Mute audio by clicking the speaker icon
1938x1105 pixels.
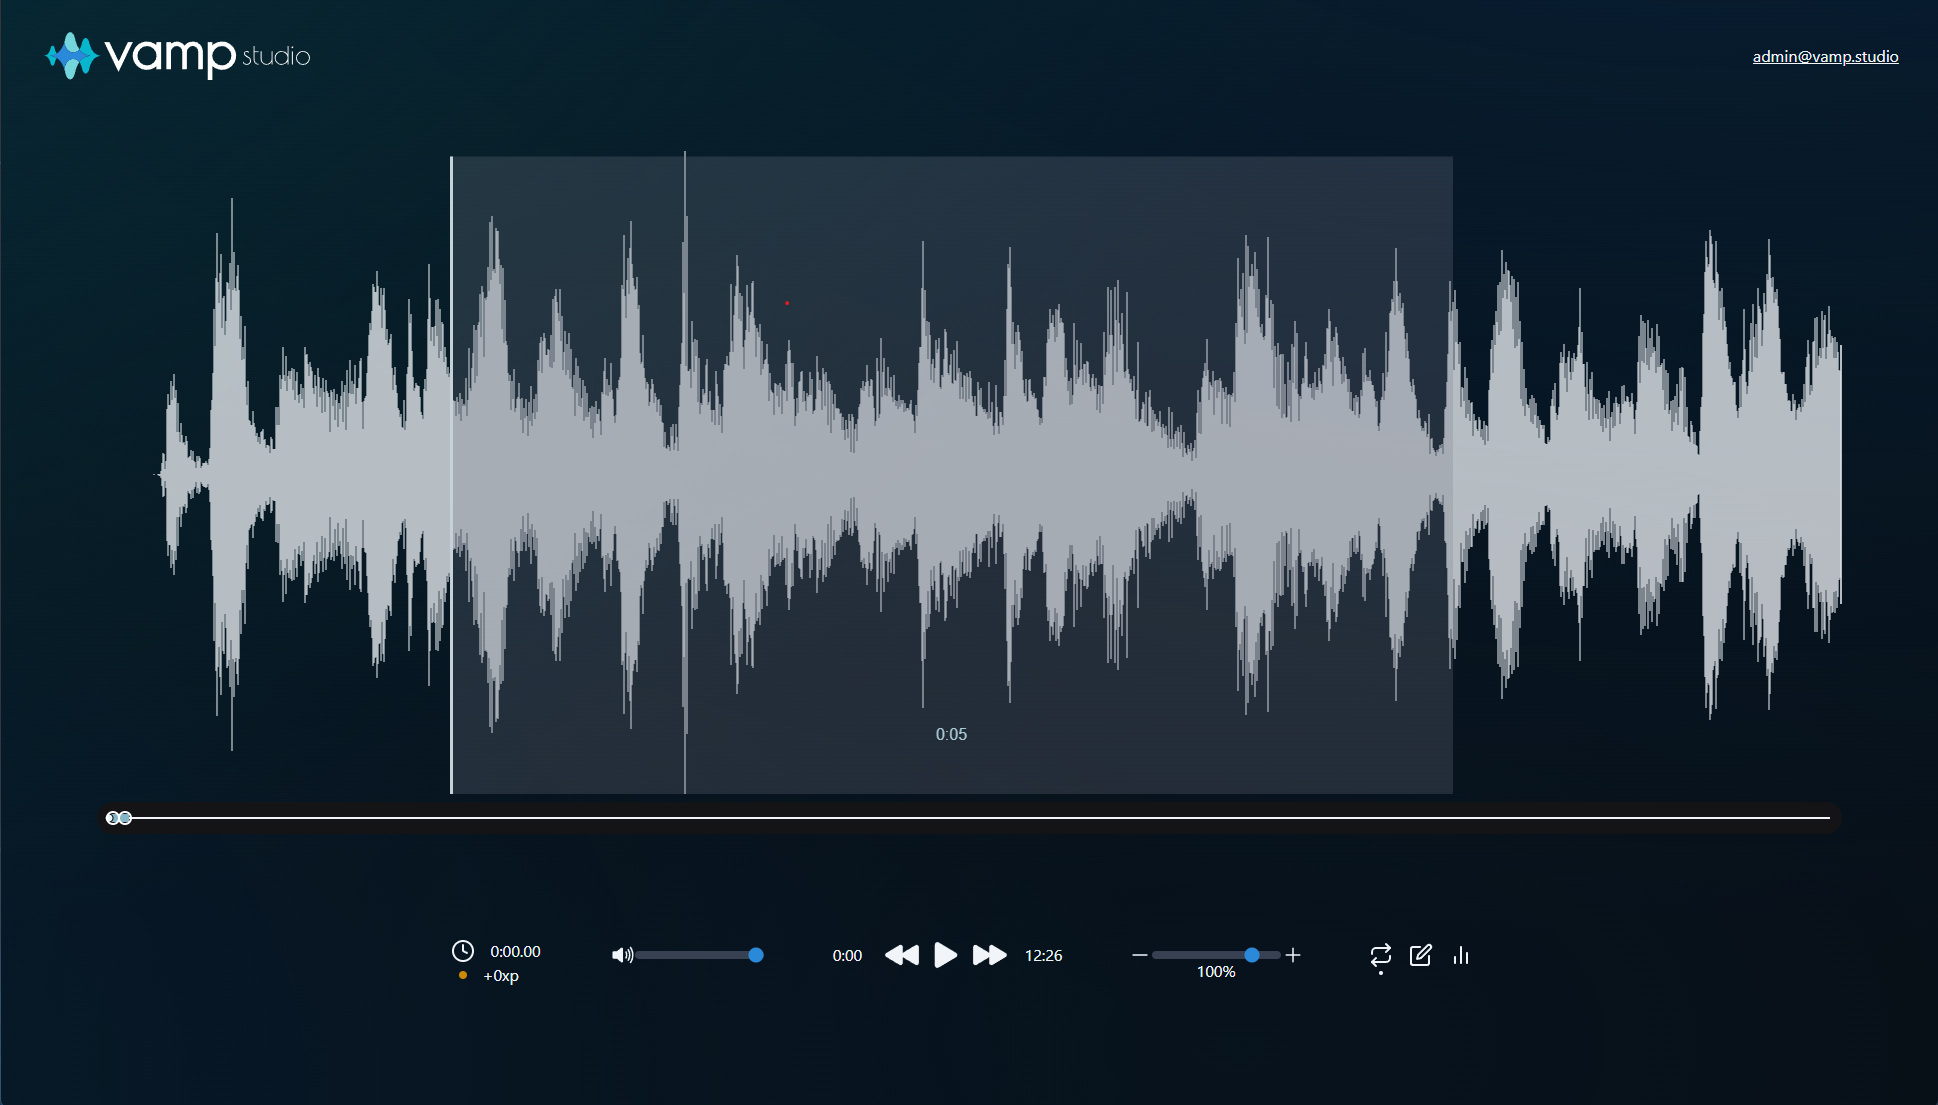click(x=622, y=955)
